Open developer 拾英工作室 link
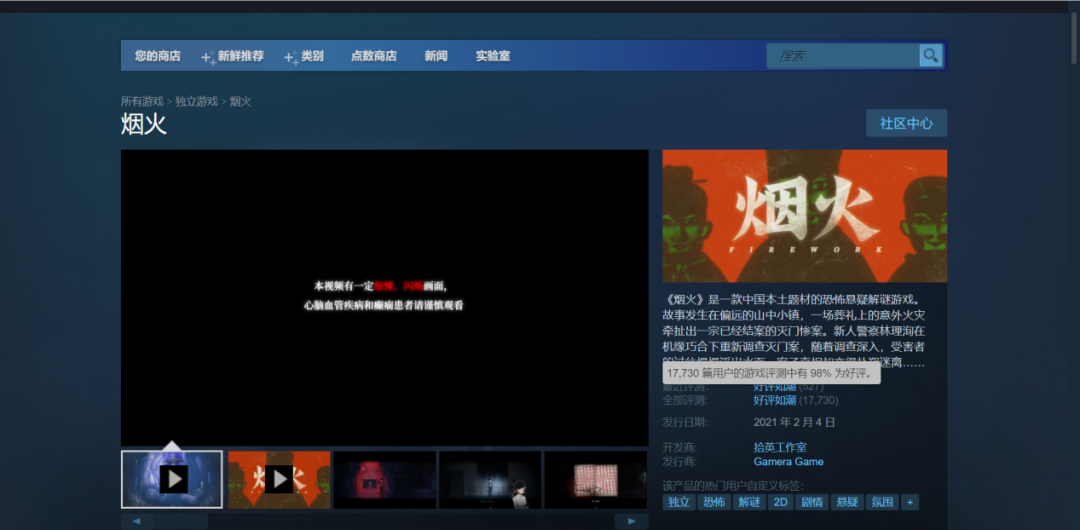 click(780, 447)
